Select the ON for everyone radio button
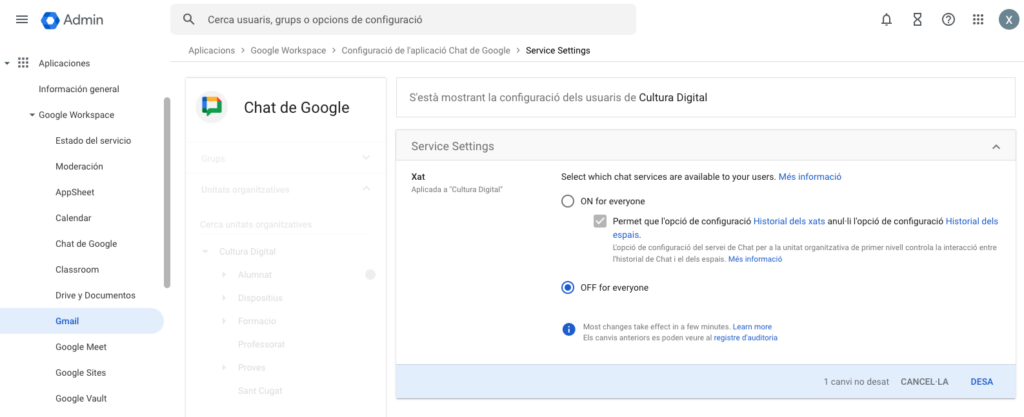 click(x=568, y=201)
